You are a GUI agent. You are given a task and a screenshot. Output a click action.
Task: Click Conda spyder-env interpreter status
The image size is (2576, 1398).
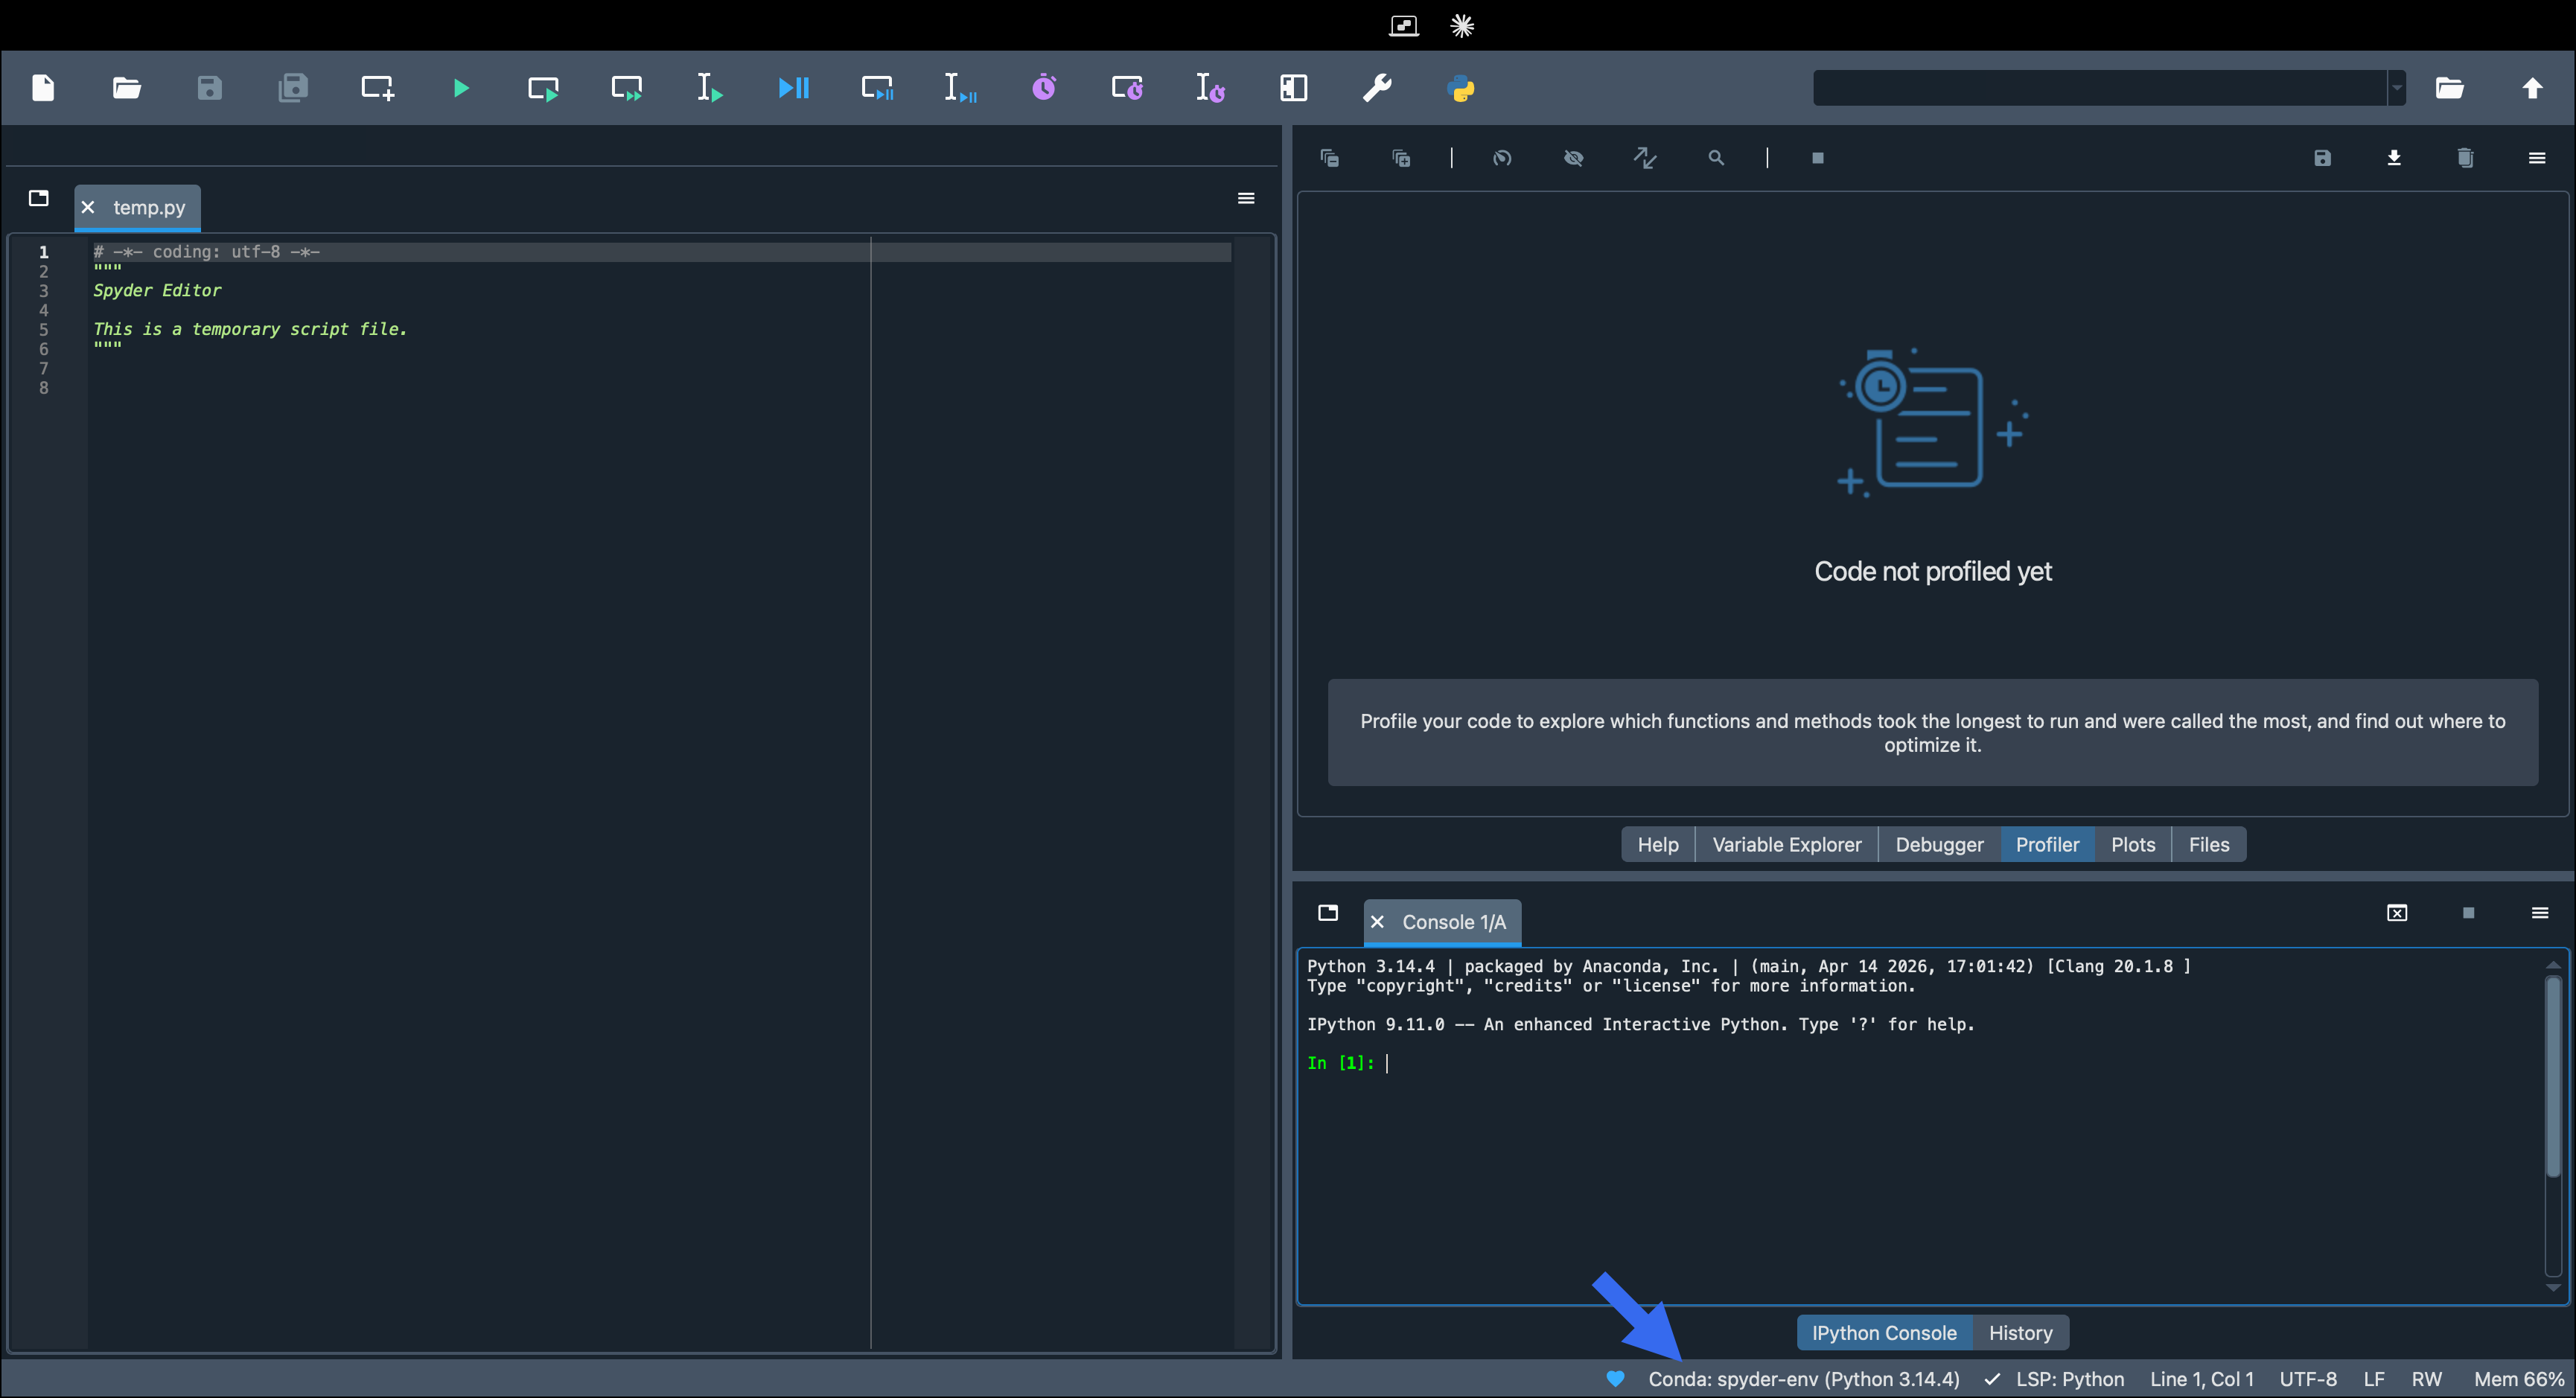coord(1804,1379)
